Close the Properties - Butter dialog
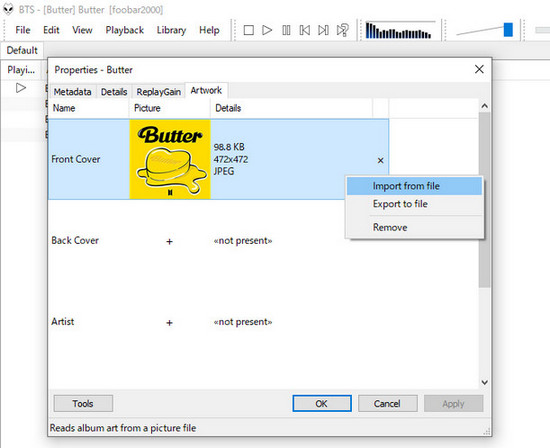The height and width of the screenshot is (448, 550). [479, 69]
